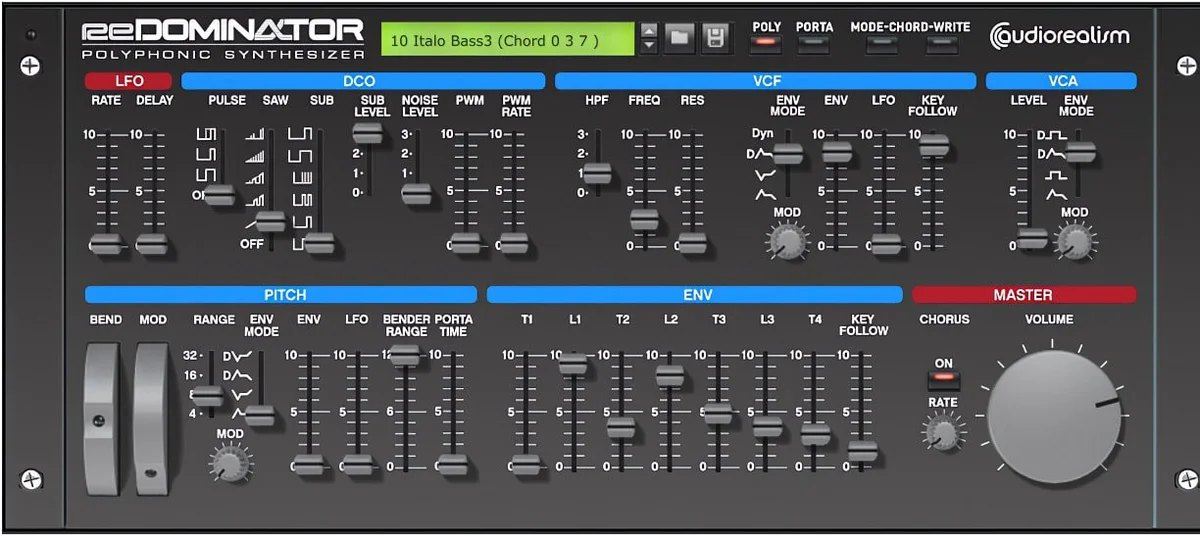
Task: Click the envelope L1 slider handle
Action: tap(573, 364)
